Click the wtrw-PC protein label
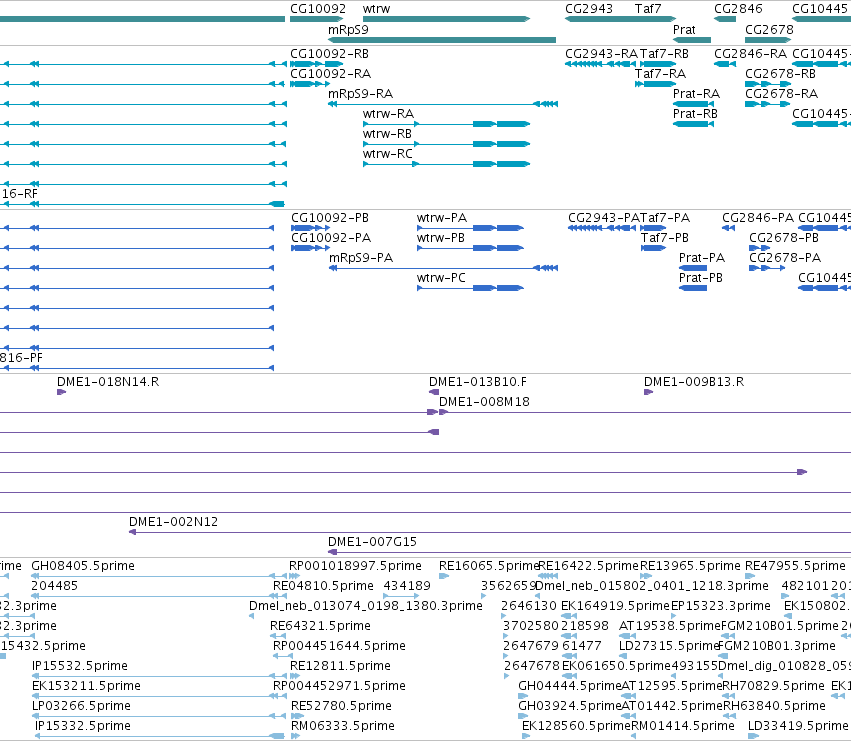 (441, 278)
